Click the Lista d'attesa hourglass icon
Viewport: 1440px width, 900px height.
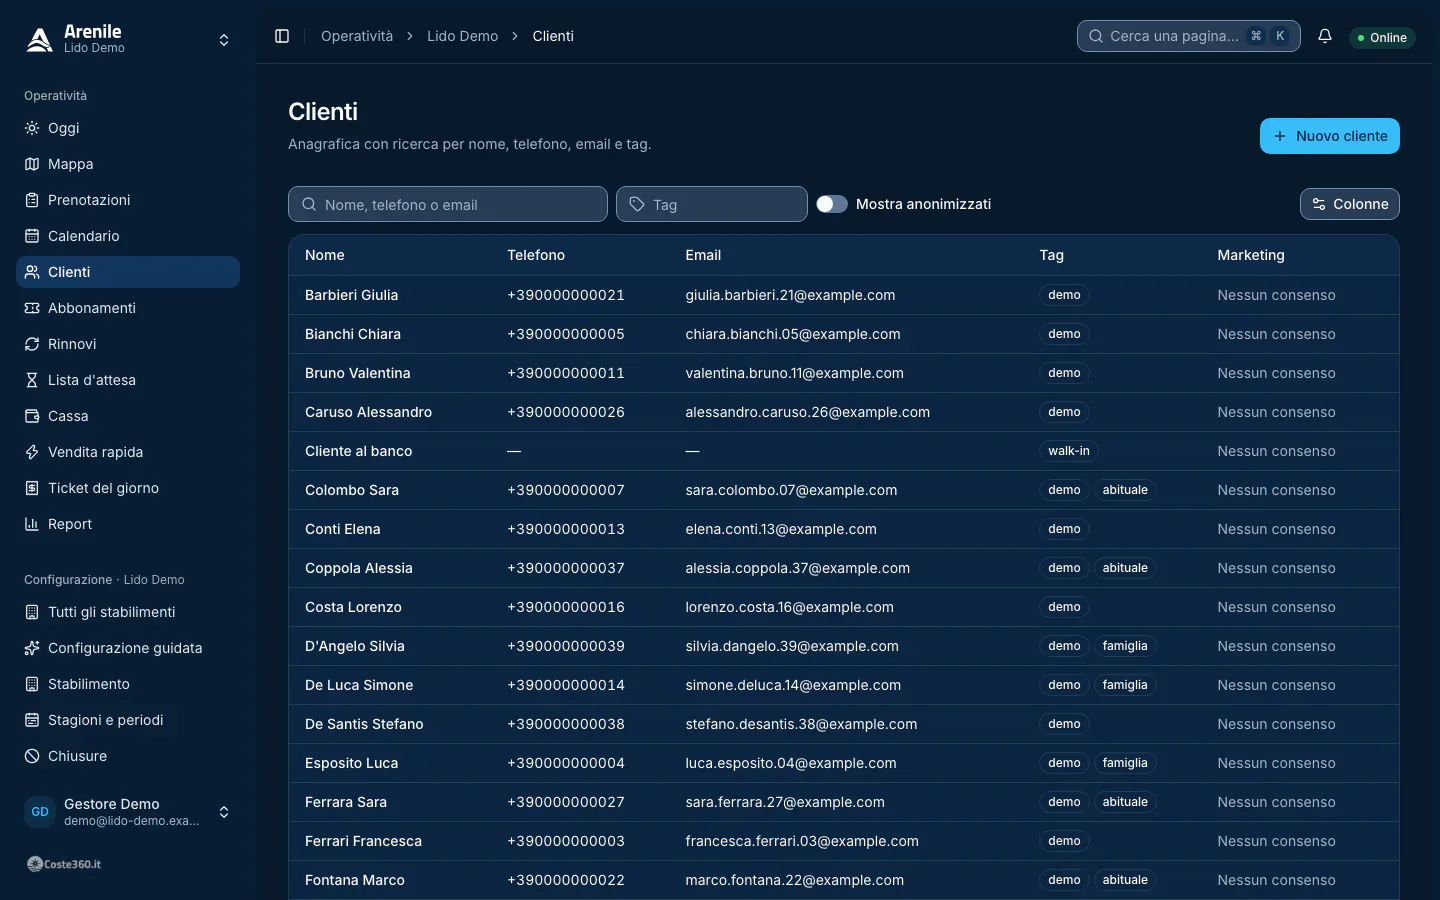[x=32, y=380]
